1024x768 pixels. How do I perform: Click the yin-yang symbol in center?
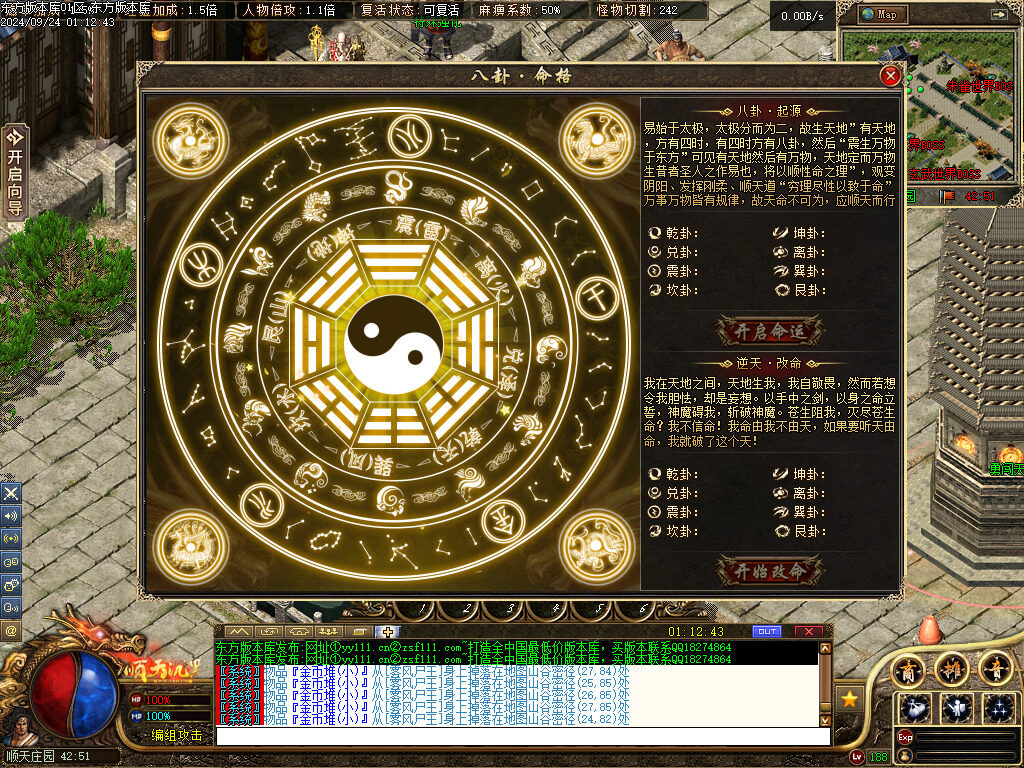394,344
